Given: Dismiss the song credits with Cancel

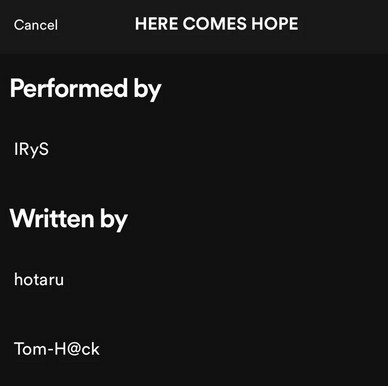Looking at the screenshot, I should (x=36, y=25).
